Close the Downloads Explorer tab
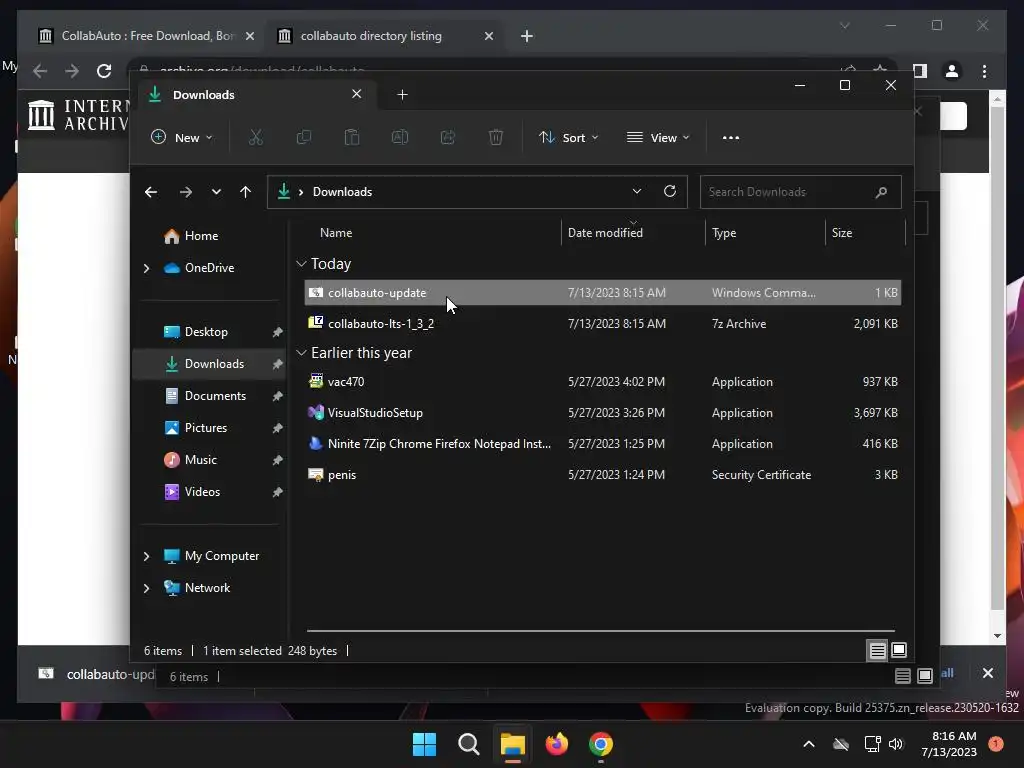This screenshot has width=1024, height=768. click(357, 94)
